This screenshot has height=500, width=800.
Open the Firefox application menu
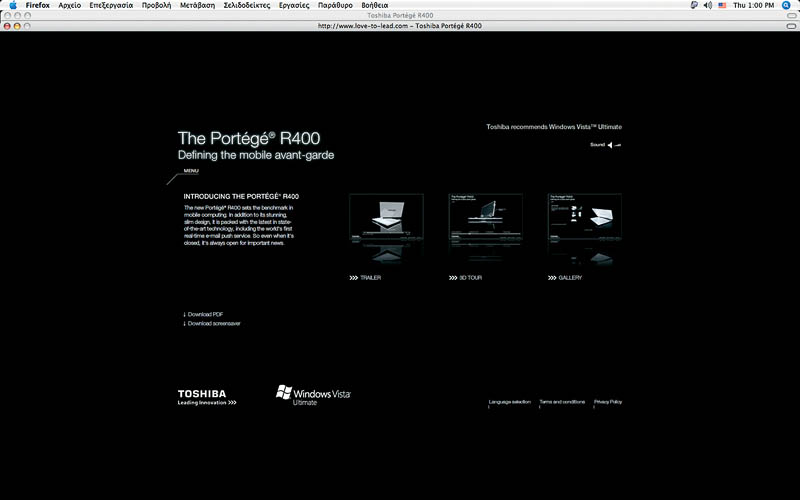[x=37, y=5]
